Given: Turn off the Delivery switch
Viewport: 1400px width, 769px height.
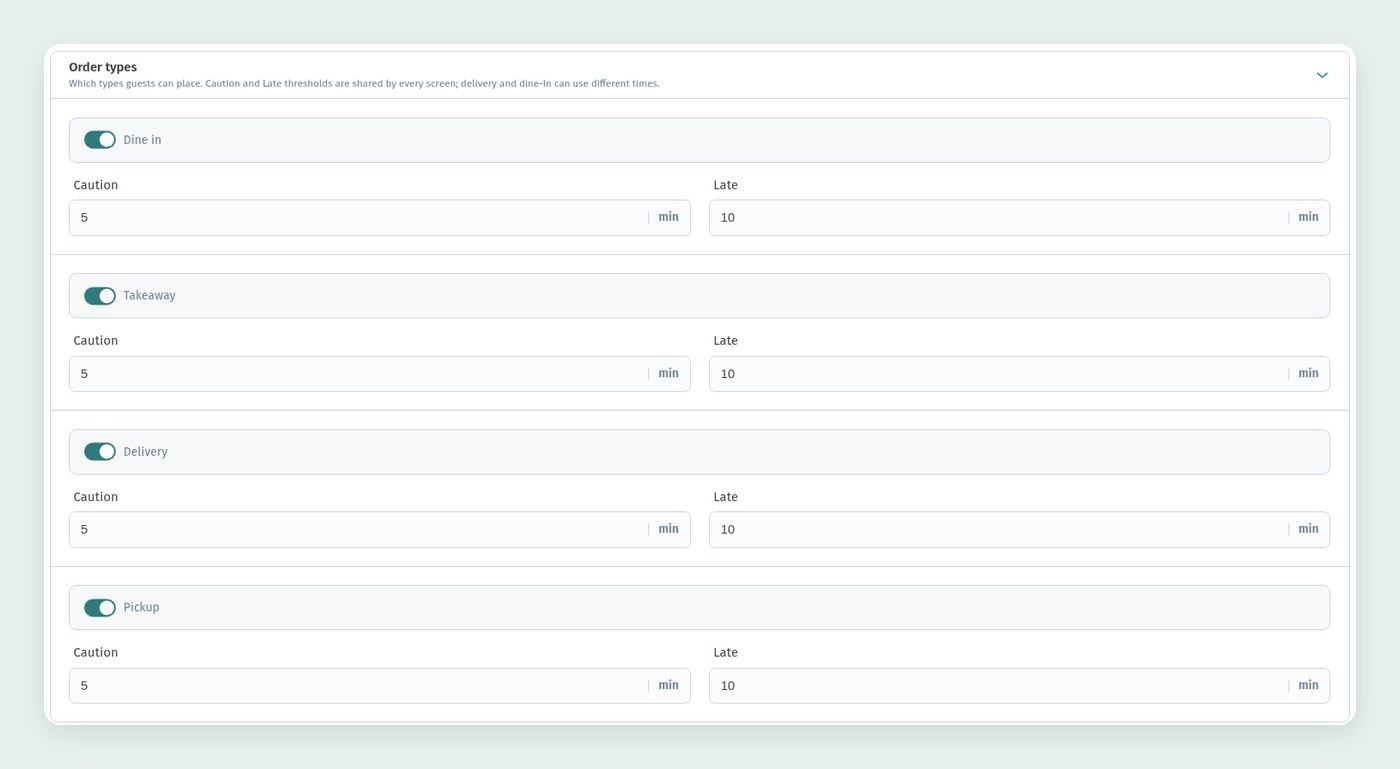Looking at the screenshot, I should [100, 452].
